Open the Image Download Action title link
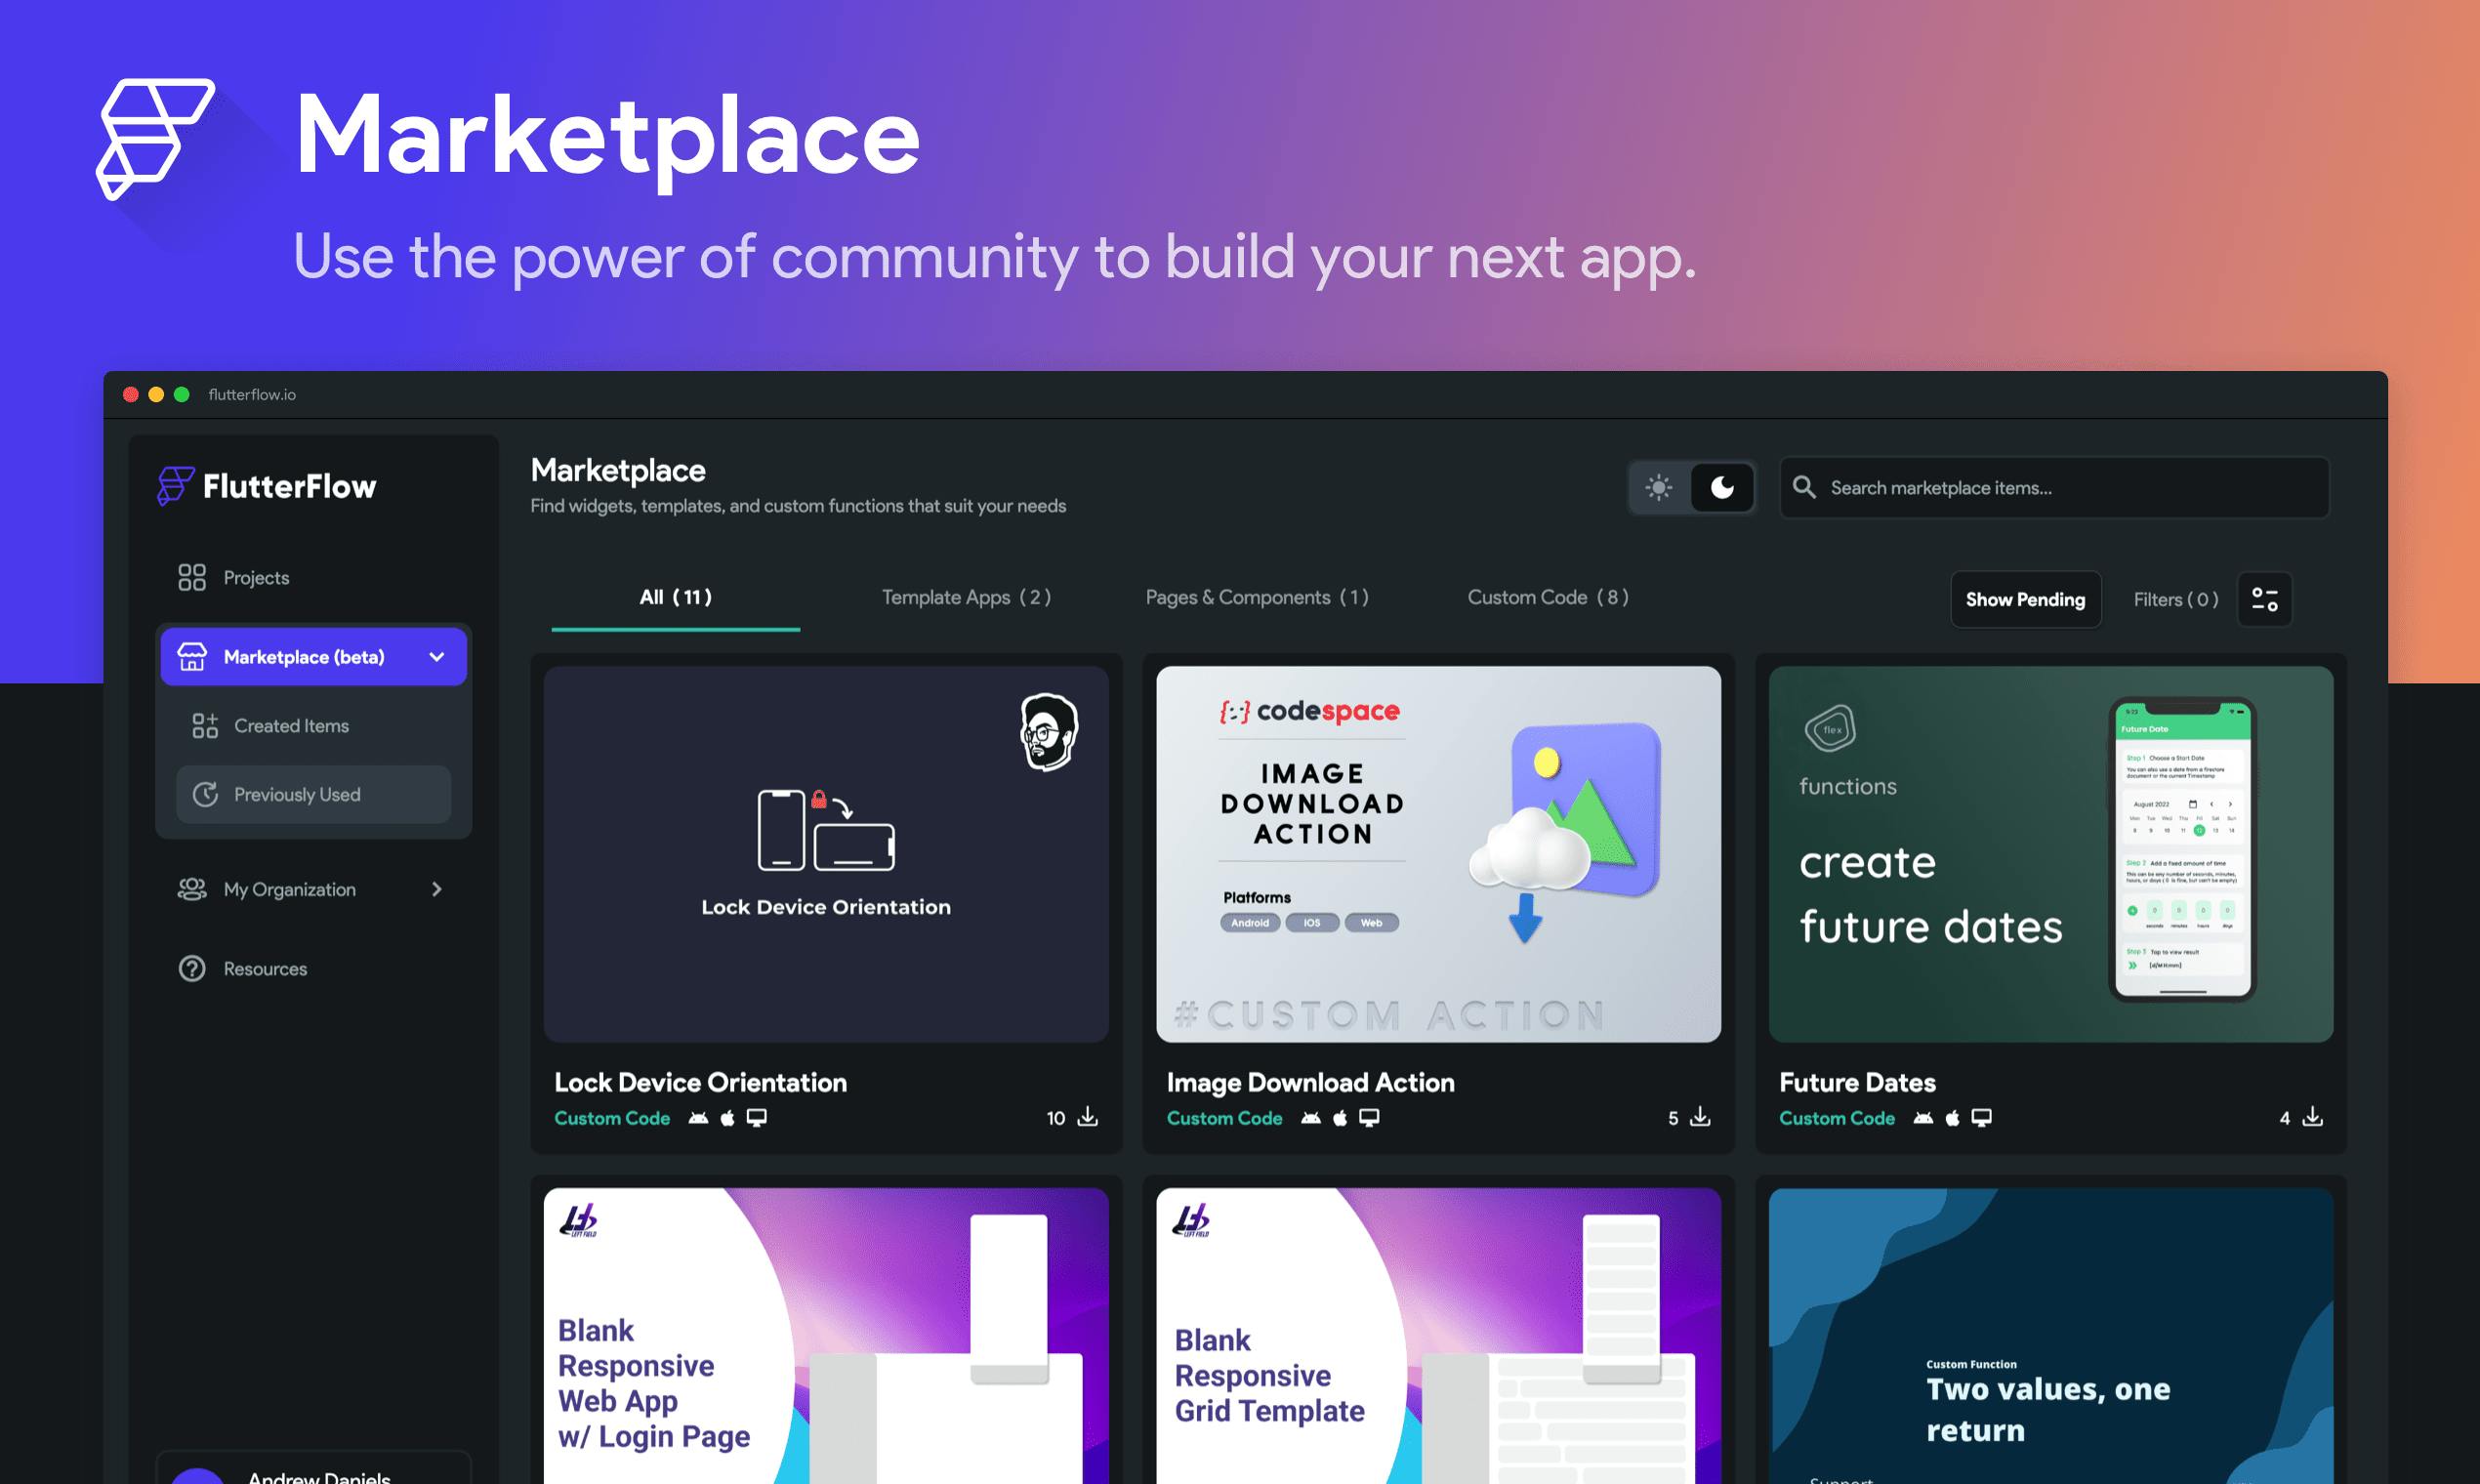Viewport: 2480px width, 1484px height. [1310, 1082]
